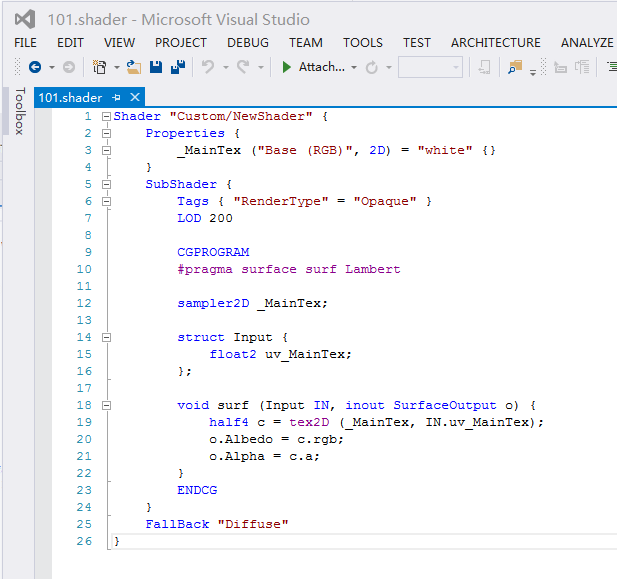Open the empty solution configurations combo box

tap(430, 67)
